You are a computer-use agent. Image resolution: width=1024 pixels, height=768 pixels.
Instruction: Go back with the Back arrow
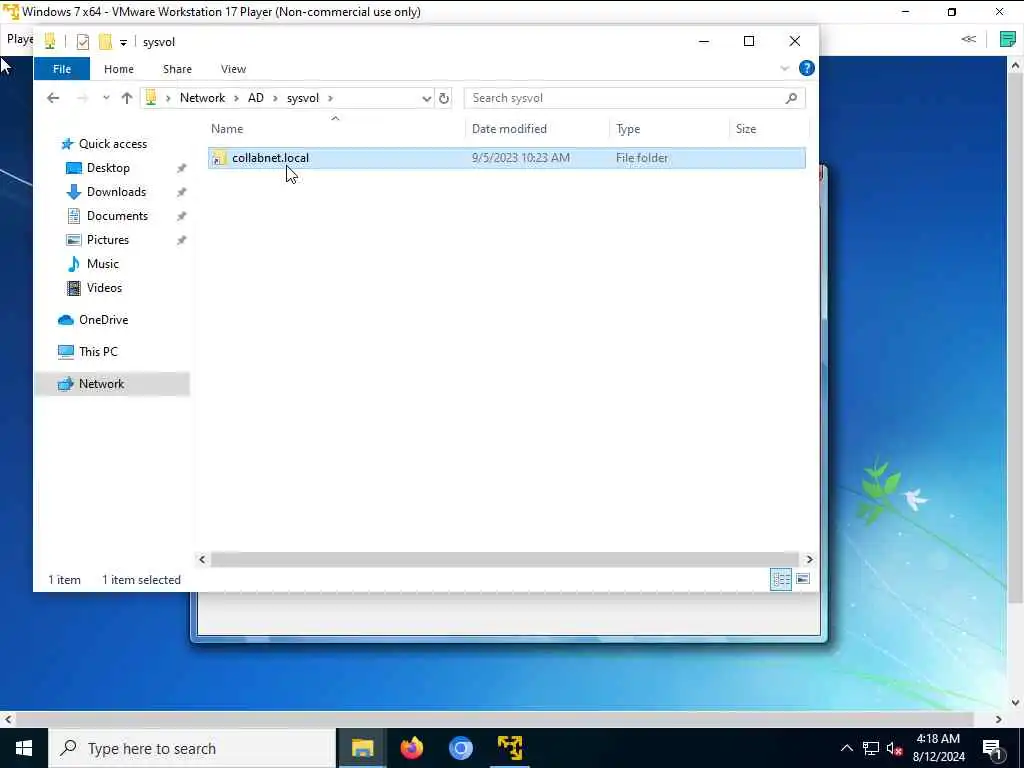point(53,98)
